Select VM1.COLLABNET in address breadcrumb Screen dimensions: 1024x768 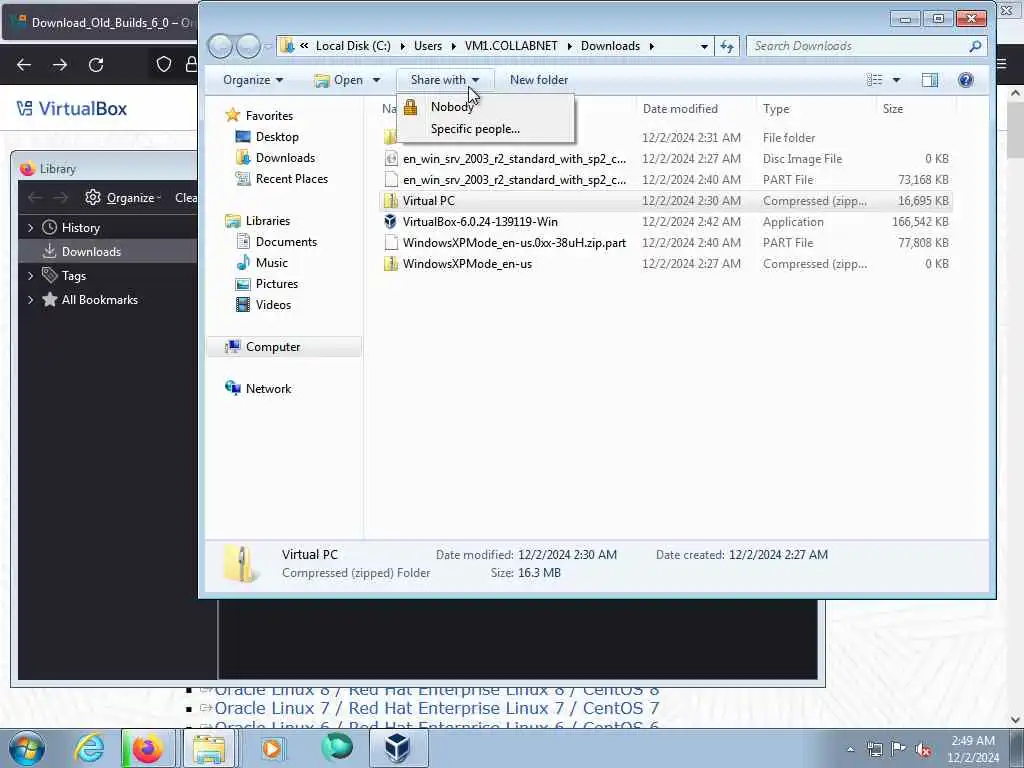(x=511, y=46)
